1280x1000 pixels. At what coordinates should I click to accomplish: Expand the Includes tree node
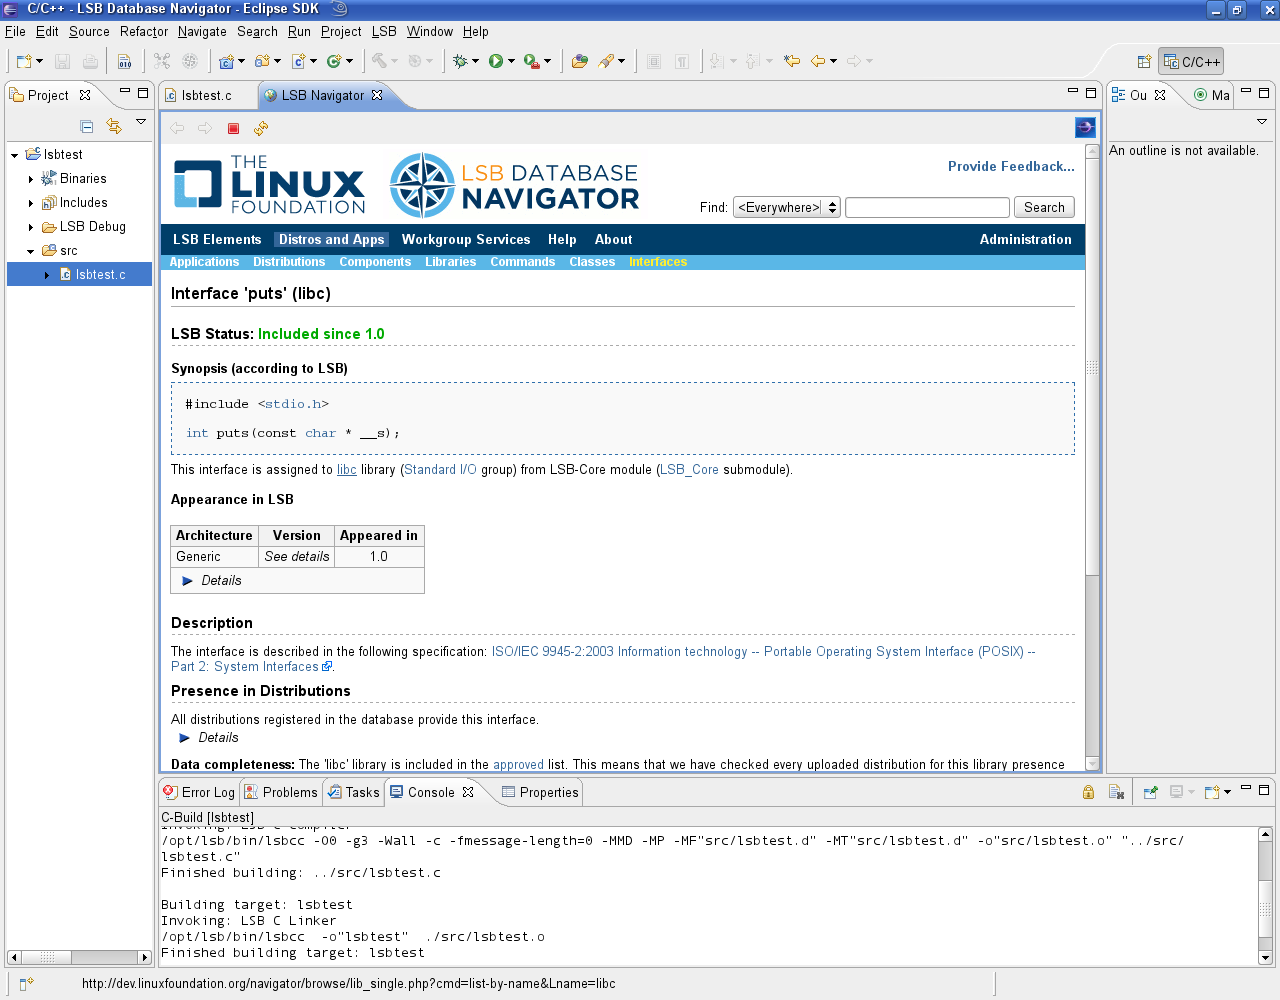pos(31,203)
